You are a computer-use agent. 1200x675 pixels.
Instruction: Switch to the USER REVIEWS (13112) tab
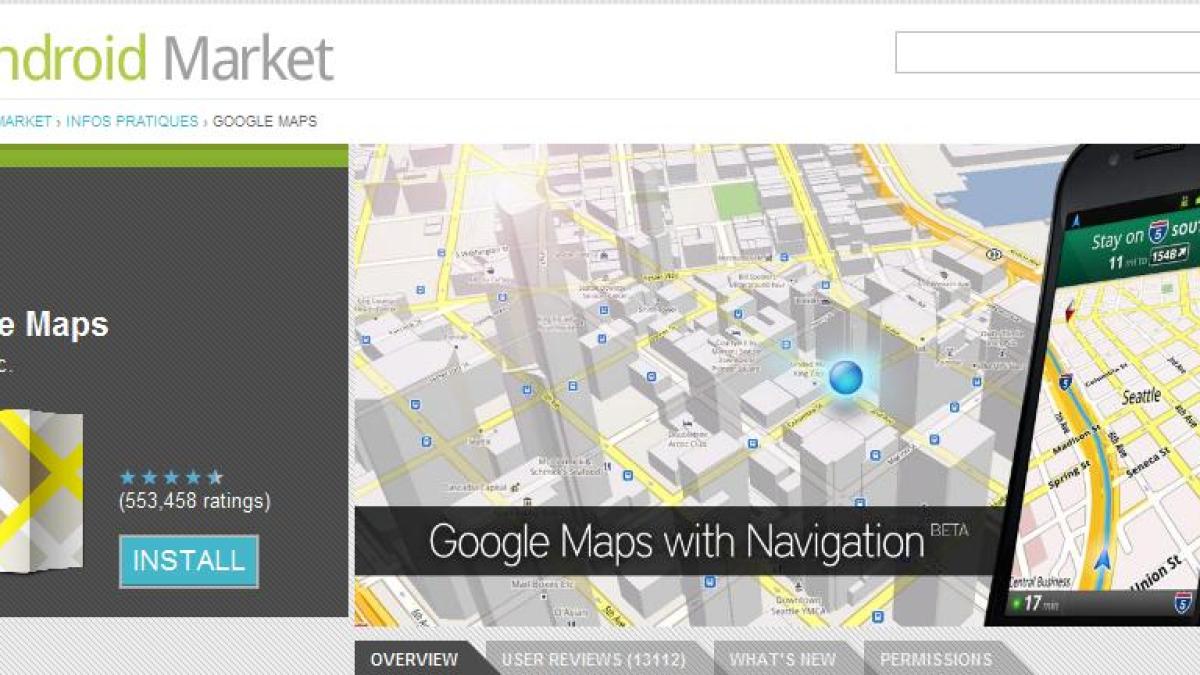click(593, 659)
